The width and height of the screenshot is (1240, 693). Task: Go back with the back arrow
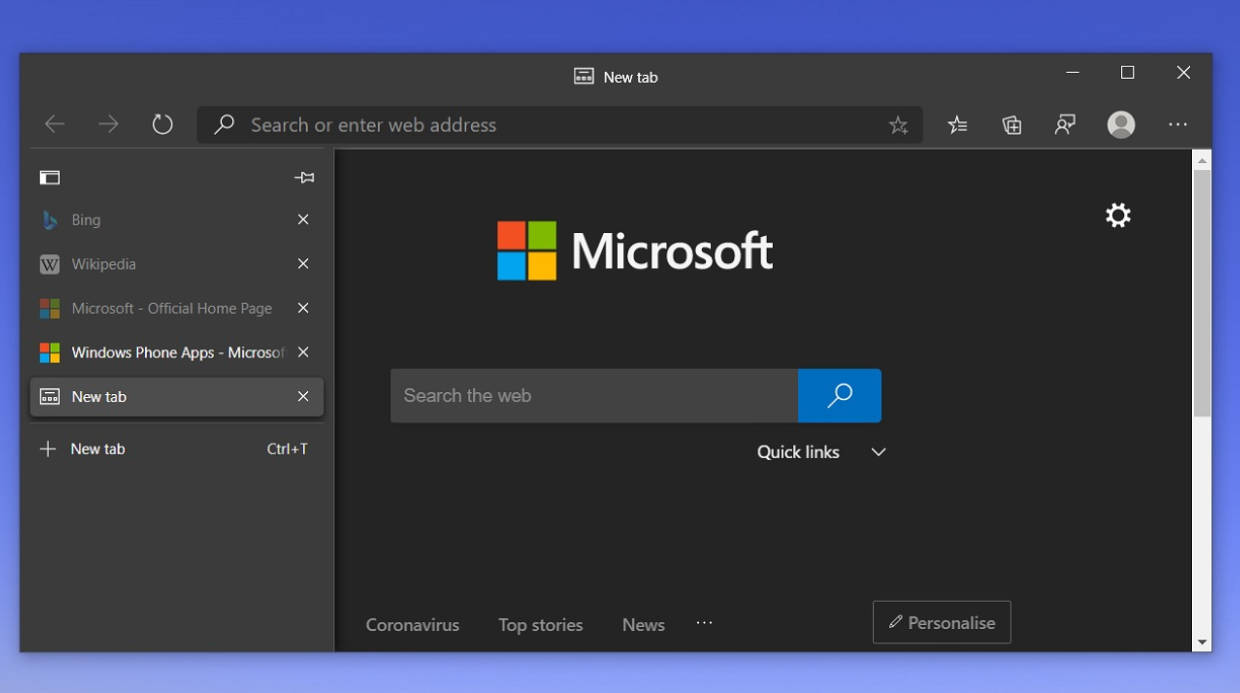(55, 125)
